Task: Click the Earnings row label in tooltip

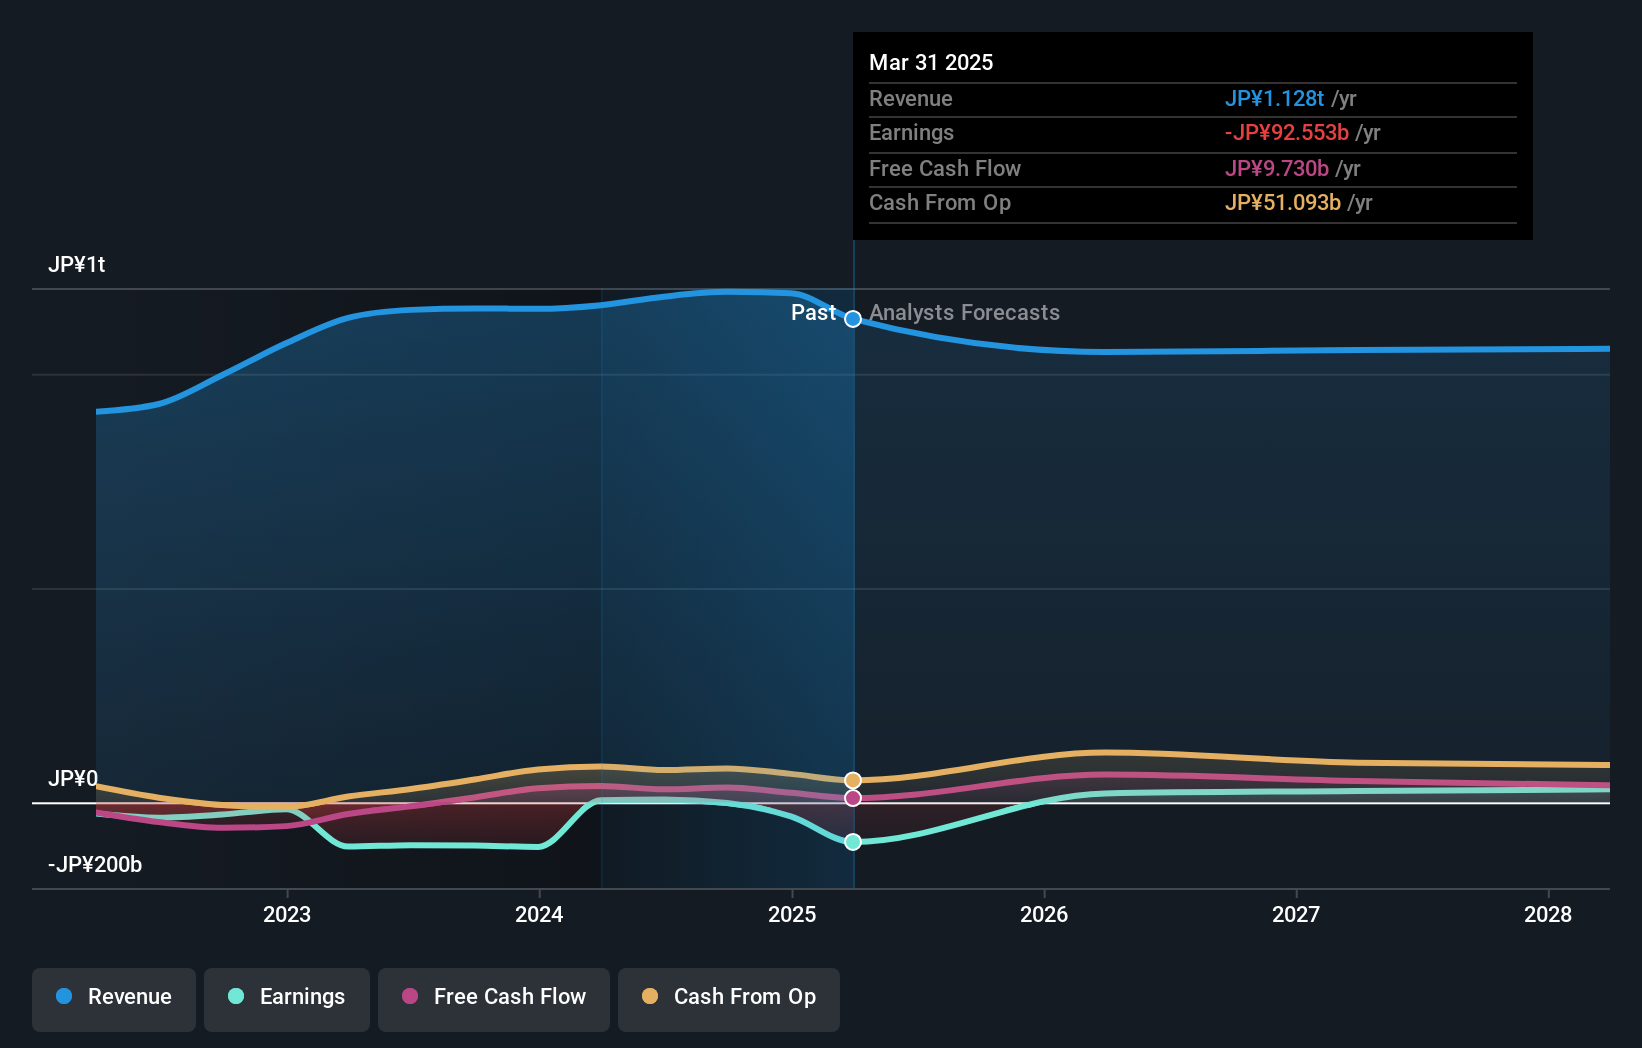Action: click(x=911, y=132)
